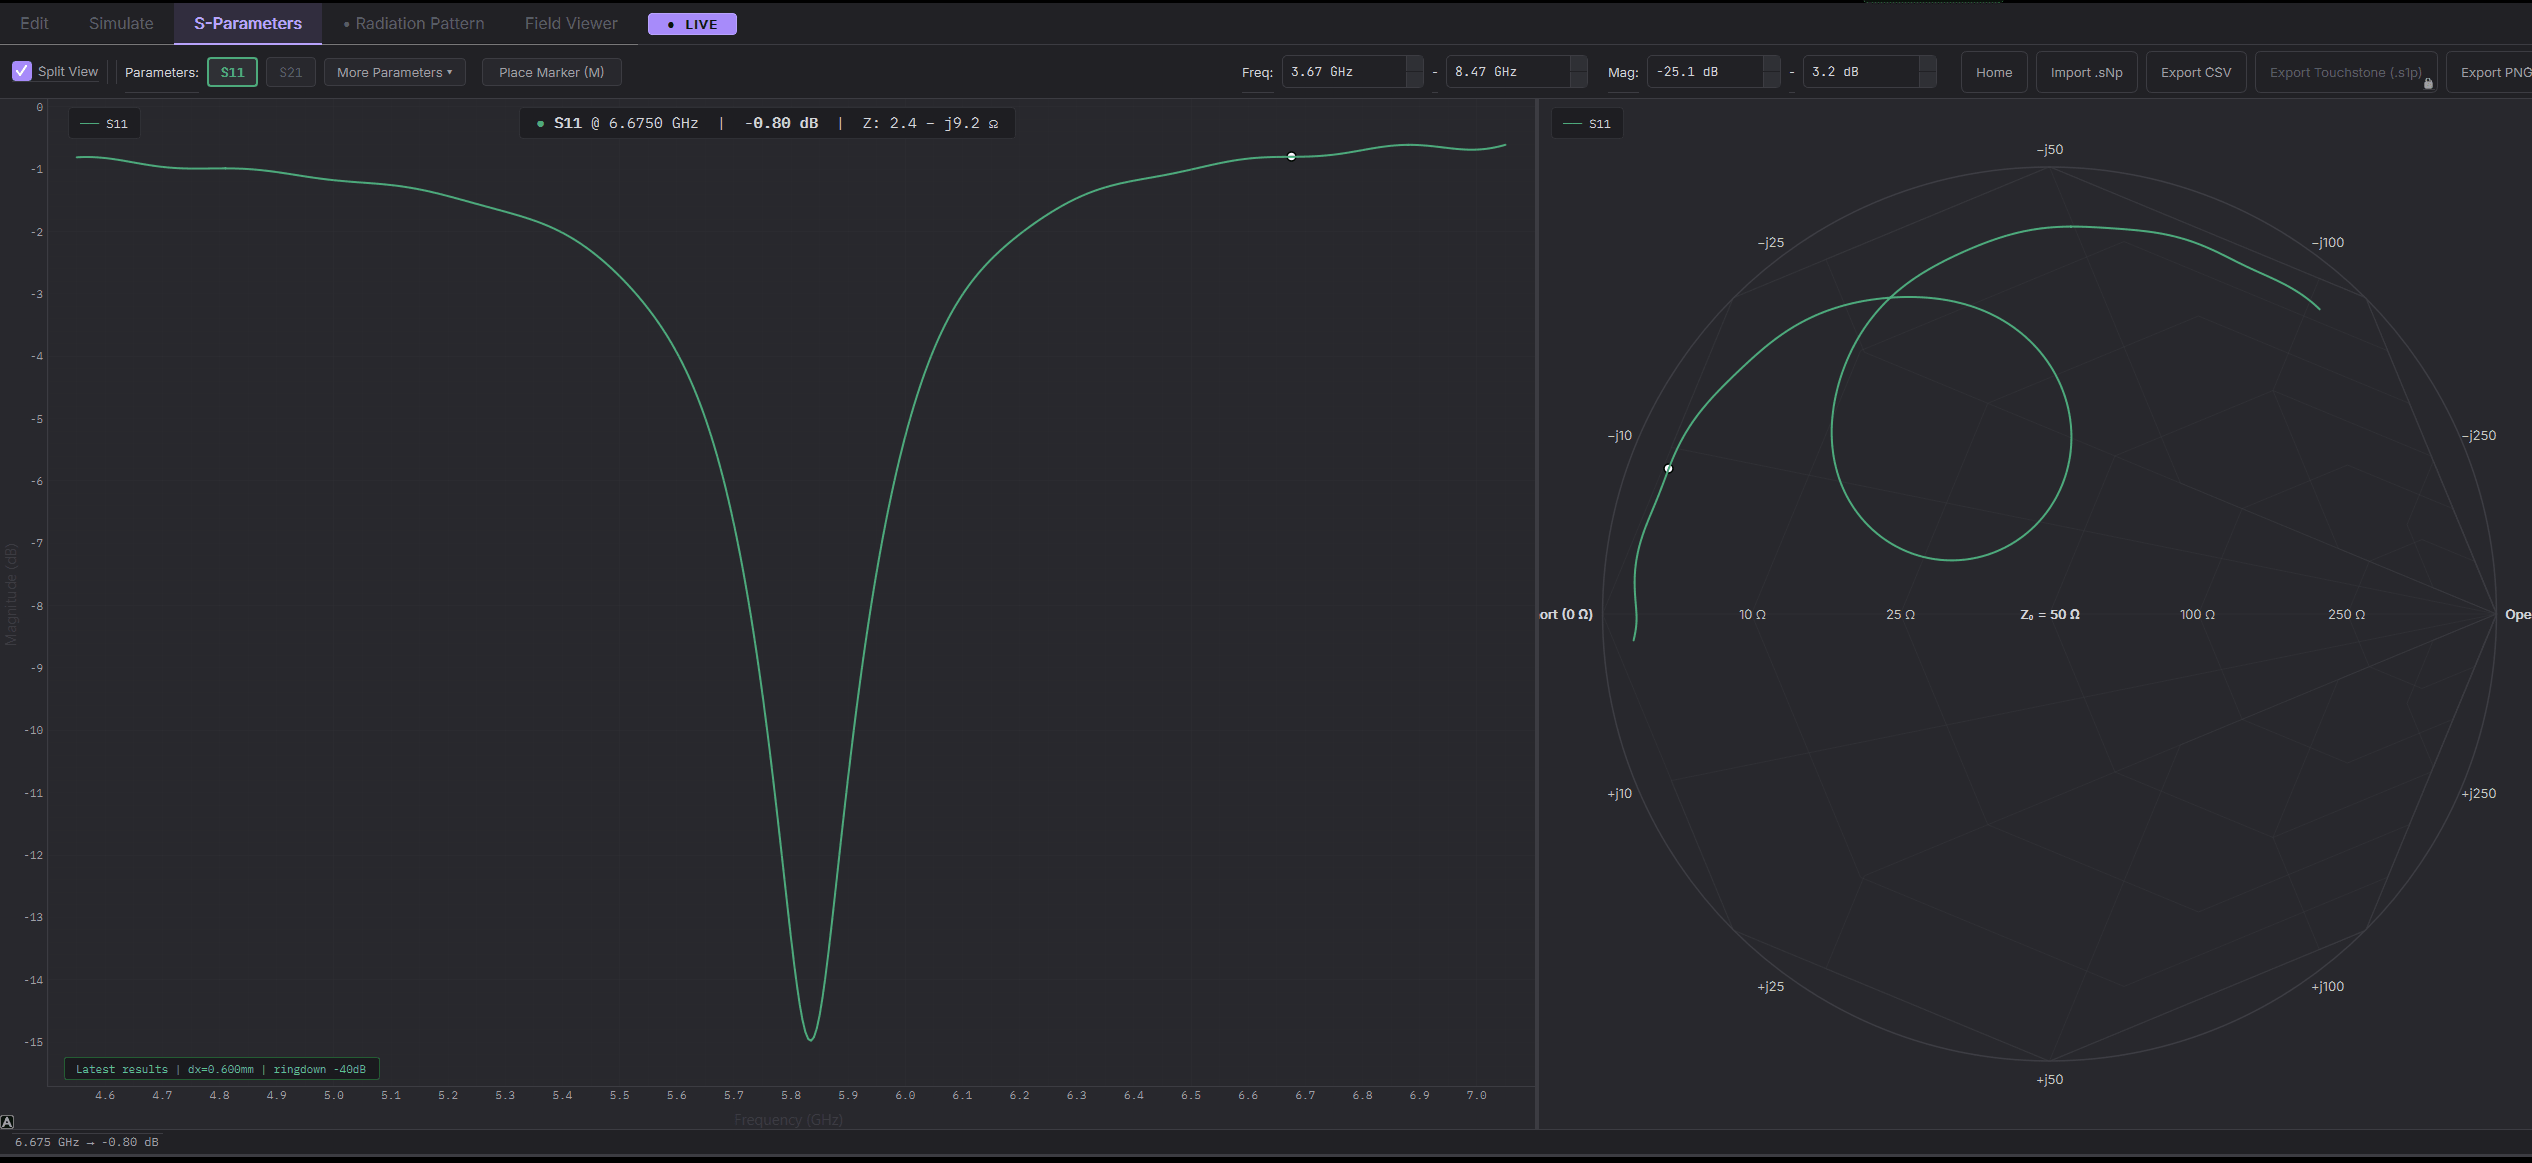Click Place Marker (M) button
Viewport: 2532px width, 1163px height.
pyautogui.click(x=552, y=72)
